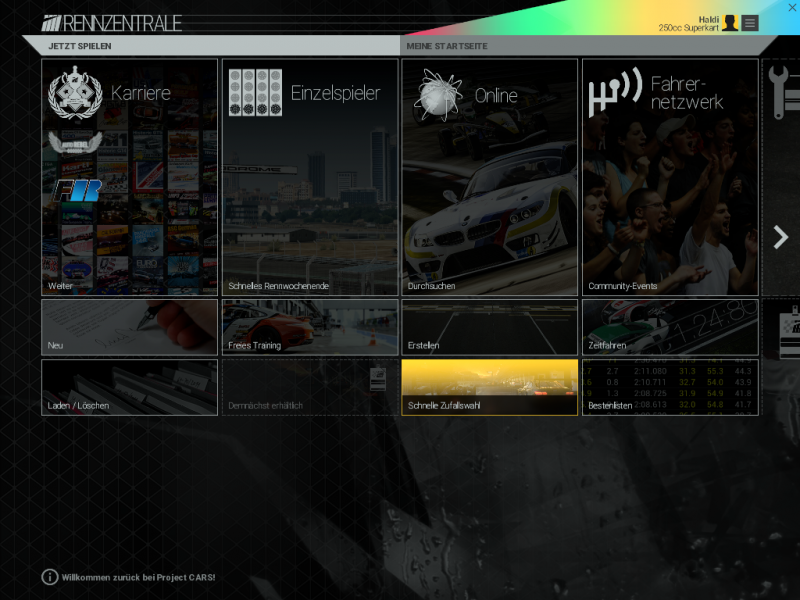Browse online sessions via Durchsuchen tile
800x600 pixels.
coord(490,177)
